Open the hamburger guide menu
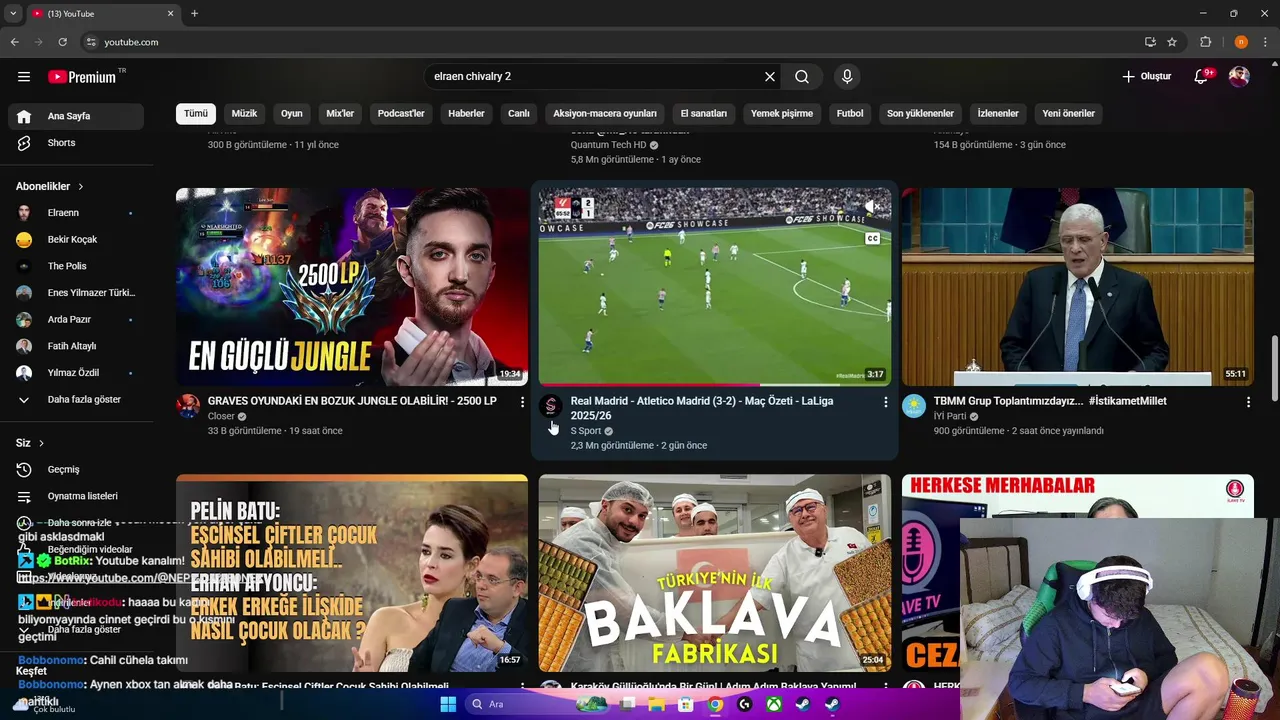This screenshot has height=720, width=1280. [x=24, y=76]
